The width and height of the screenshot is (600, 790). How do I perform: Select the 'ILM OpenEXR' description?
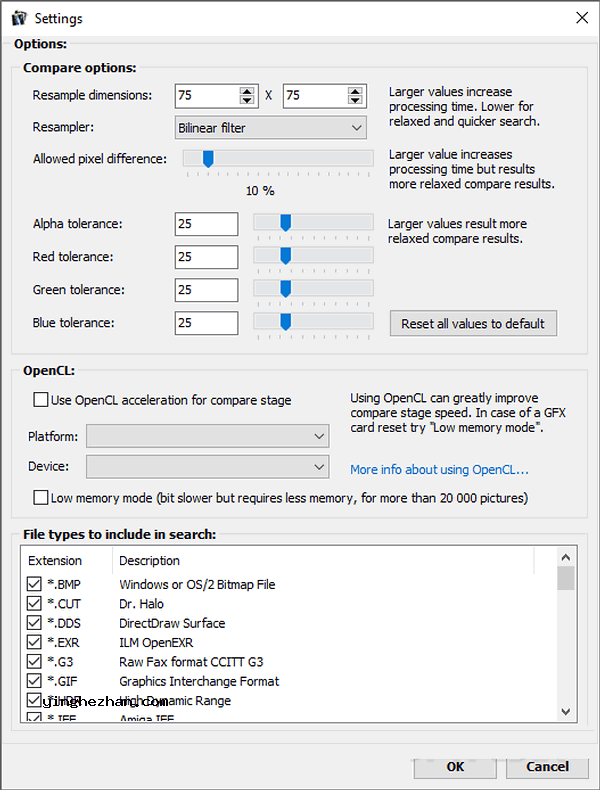click(156, 642)
